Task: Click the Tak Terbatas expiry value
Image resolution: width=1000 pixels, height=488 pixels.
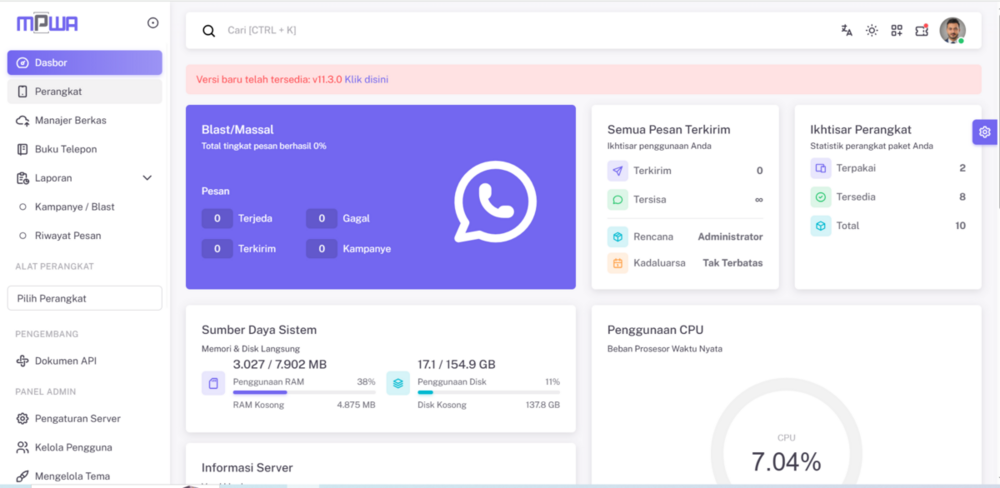Action: pyautogui.click(x=733, y=263)
